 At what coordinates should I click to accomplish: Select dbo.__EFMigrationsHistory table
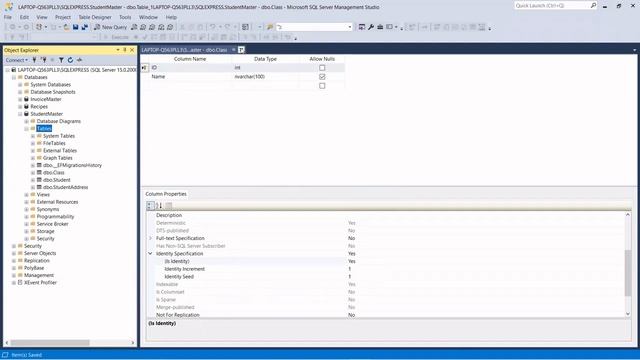tap(72, 165)
